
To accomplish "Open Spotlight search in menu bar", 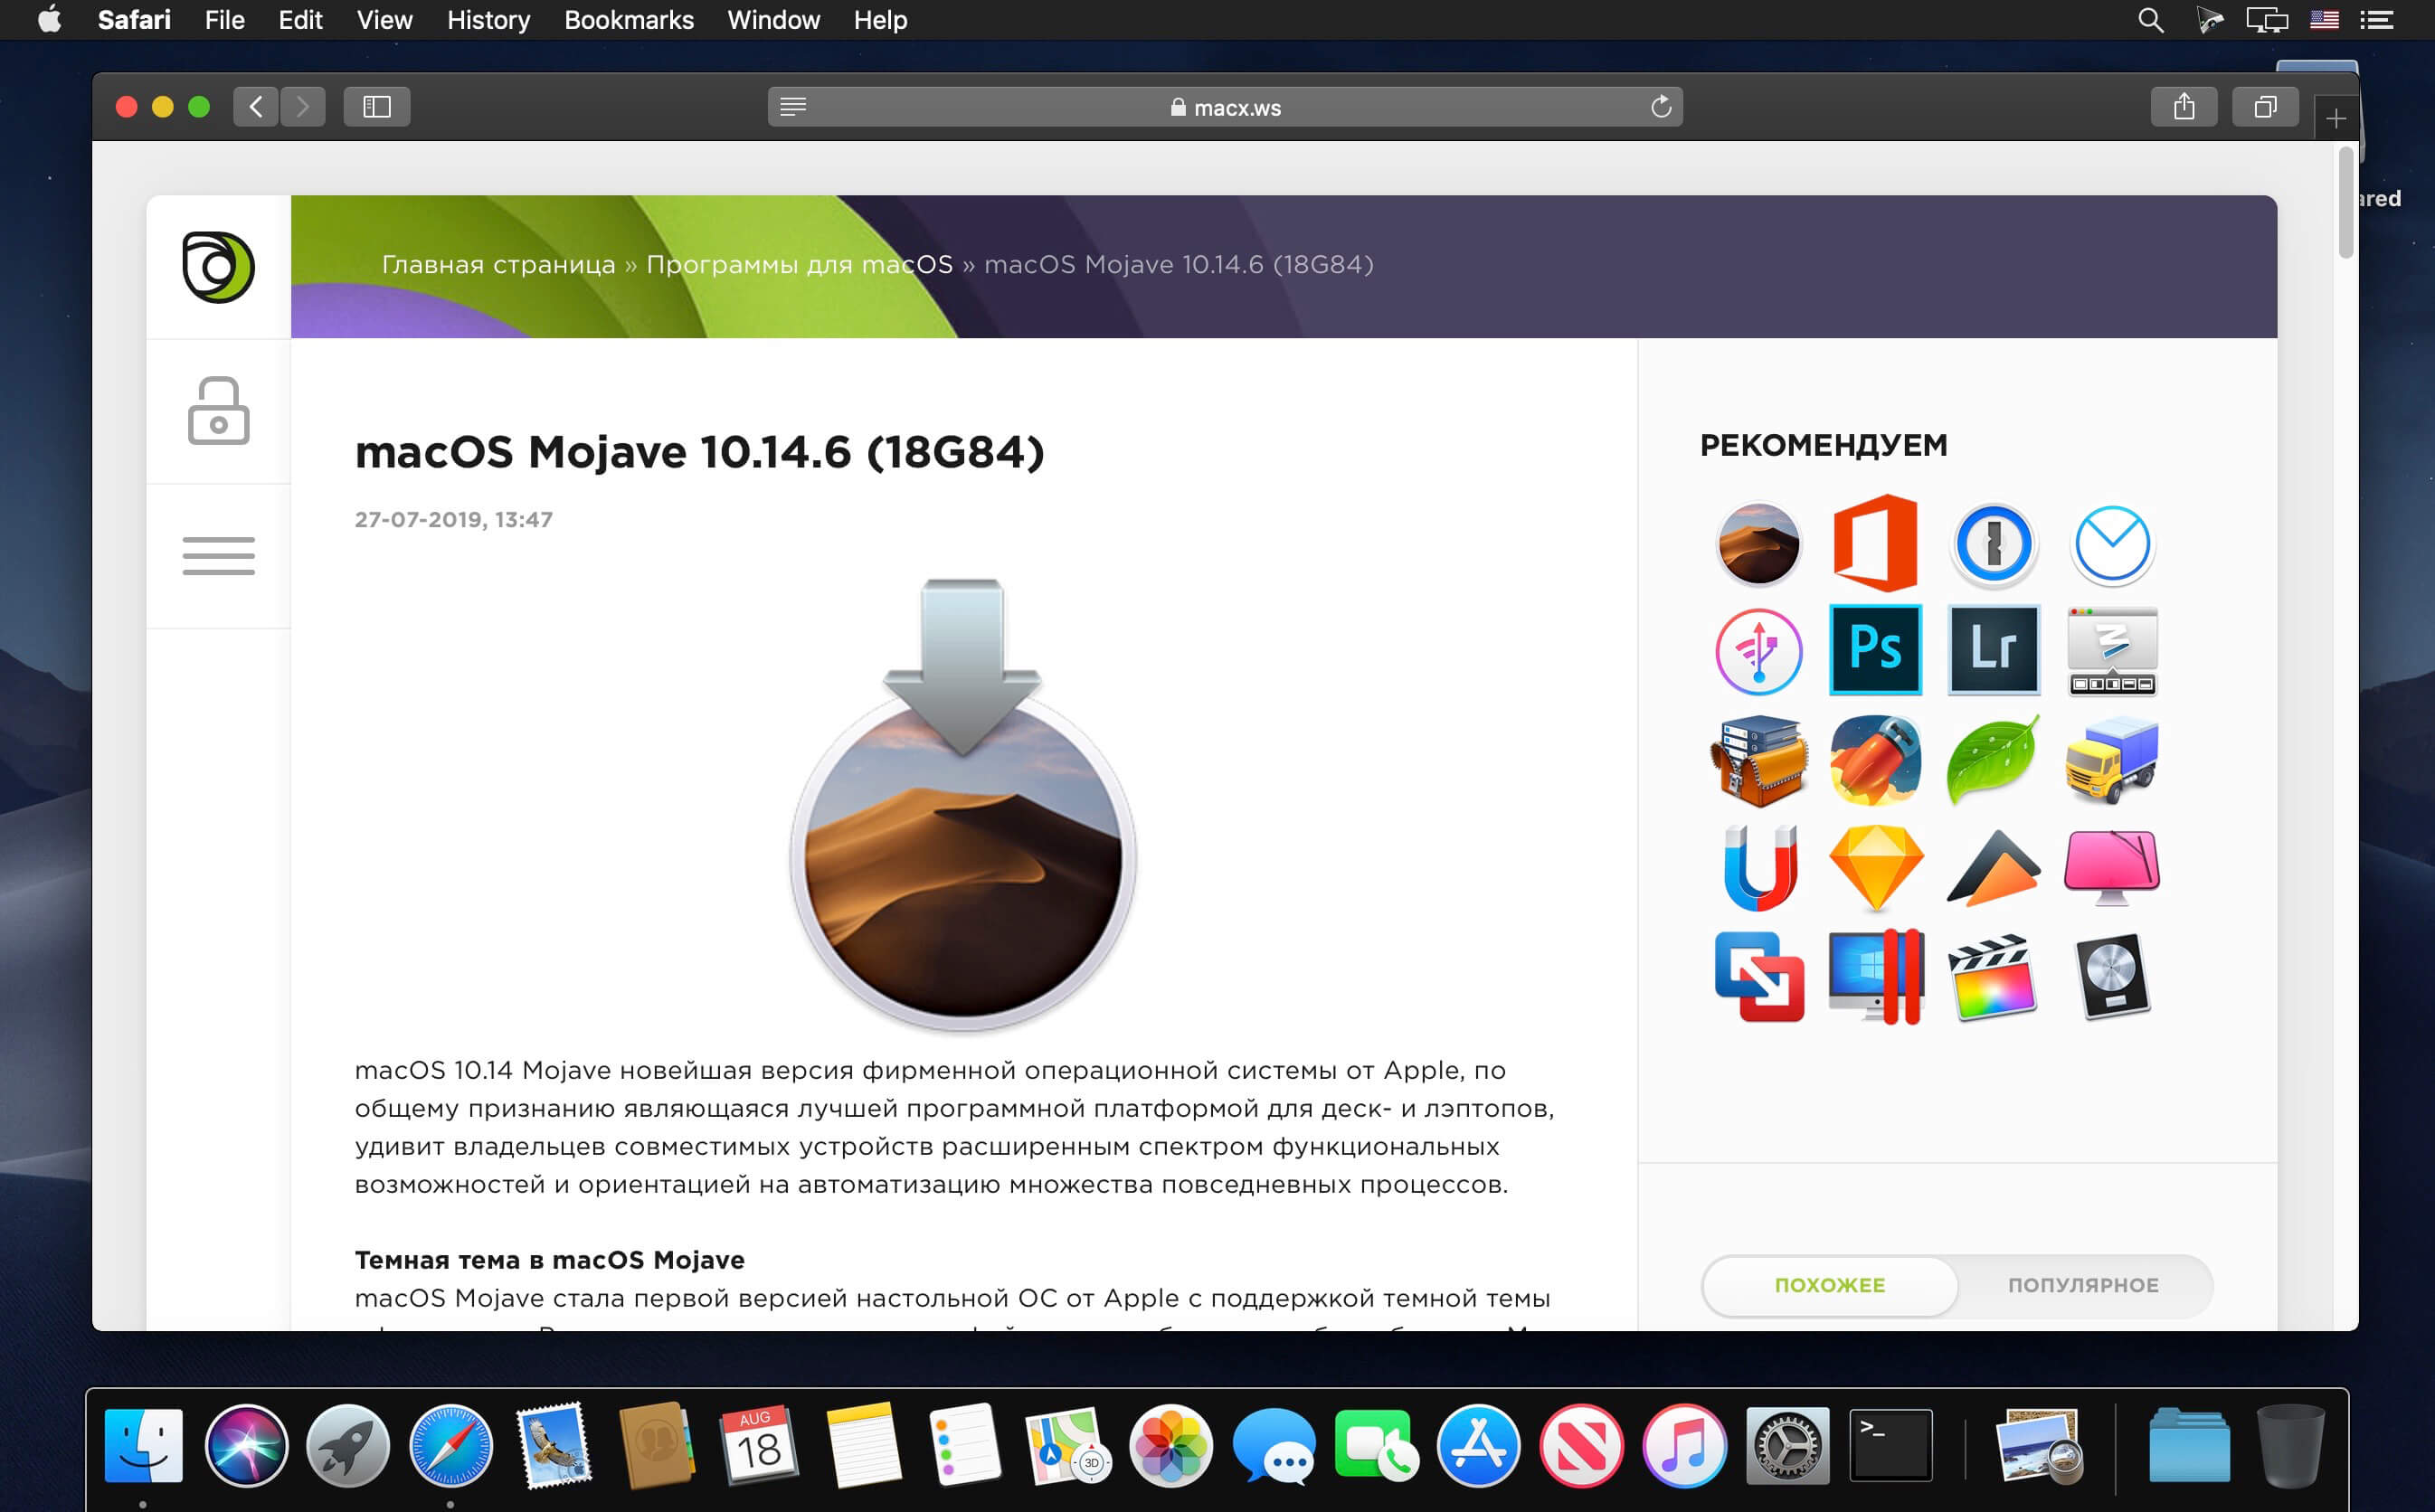I will [x=2151, y=20].
